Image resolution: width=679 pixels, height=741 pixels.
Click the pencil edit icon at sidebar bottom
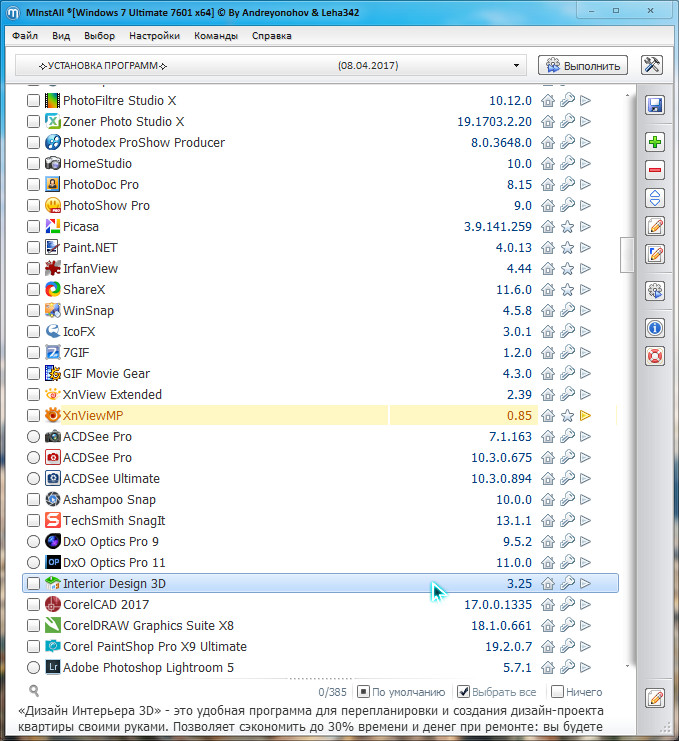point(655,698)
